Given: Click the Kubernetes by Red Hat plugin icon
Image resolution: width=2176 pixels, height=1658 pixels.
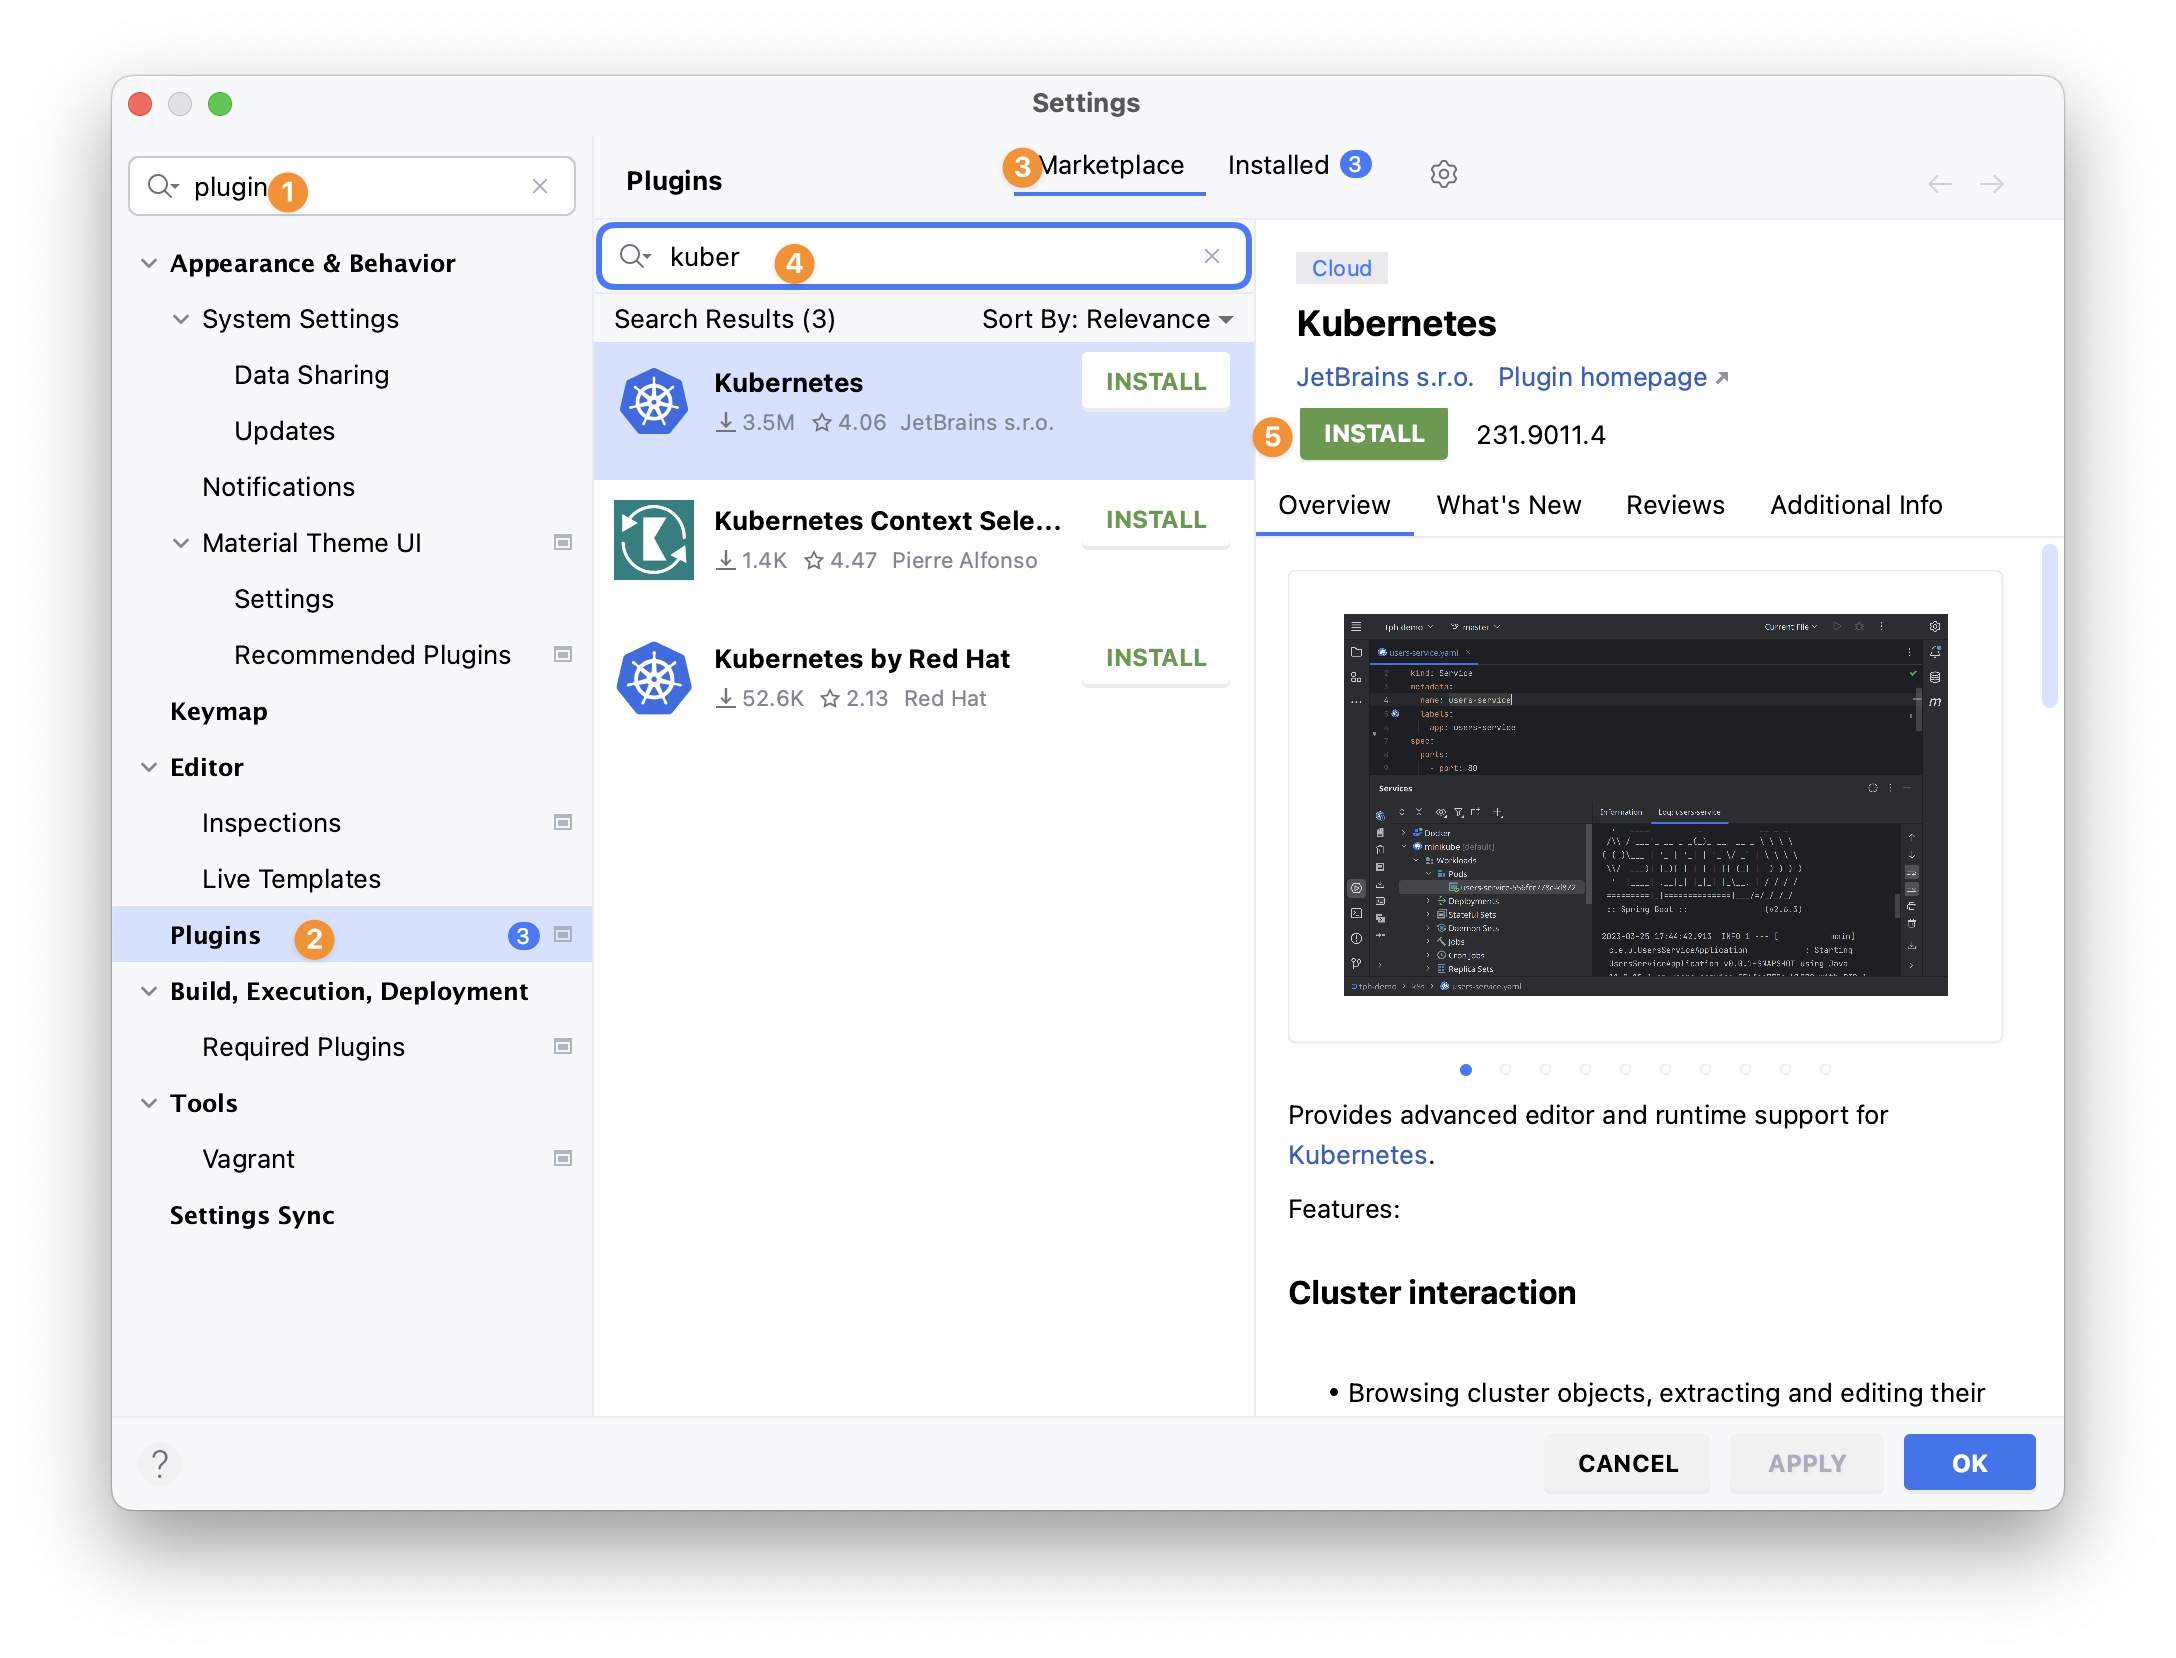Looking at the screenshot, I should point(654,678).
